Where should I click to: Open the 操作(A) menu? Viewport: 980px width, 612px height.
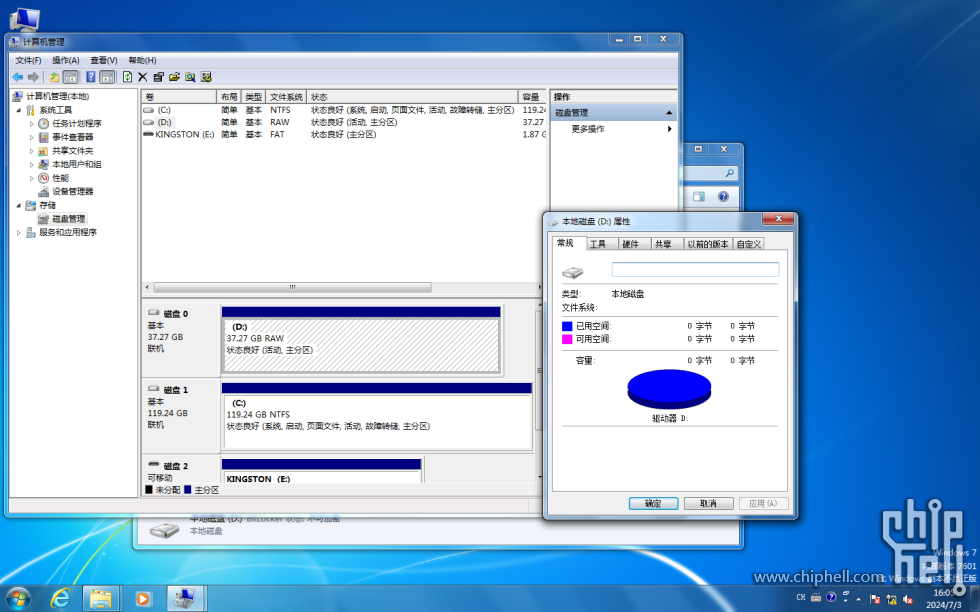coord(66,60)
